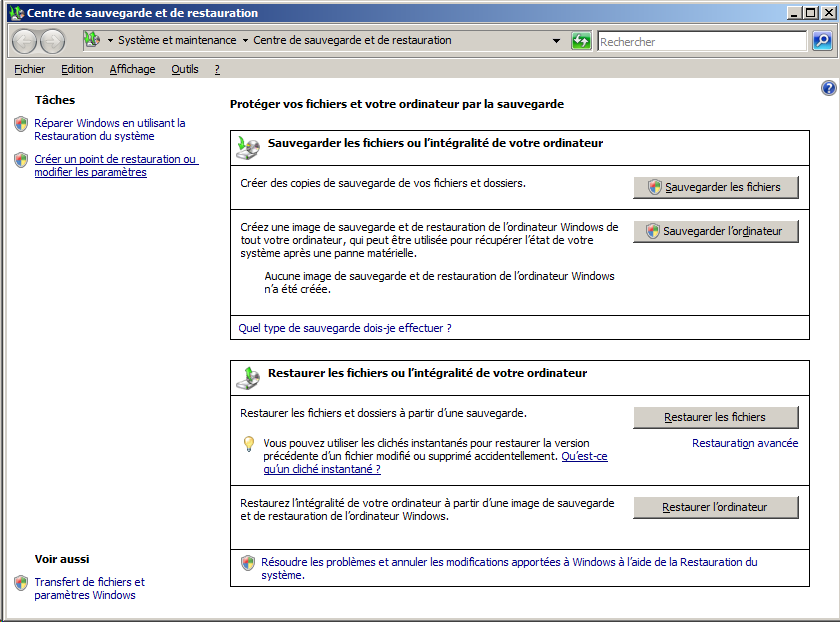840x622 pixels.
Task: Maximize the Centre de sauvegarde window
Action: coord(811,12)
